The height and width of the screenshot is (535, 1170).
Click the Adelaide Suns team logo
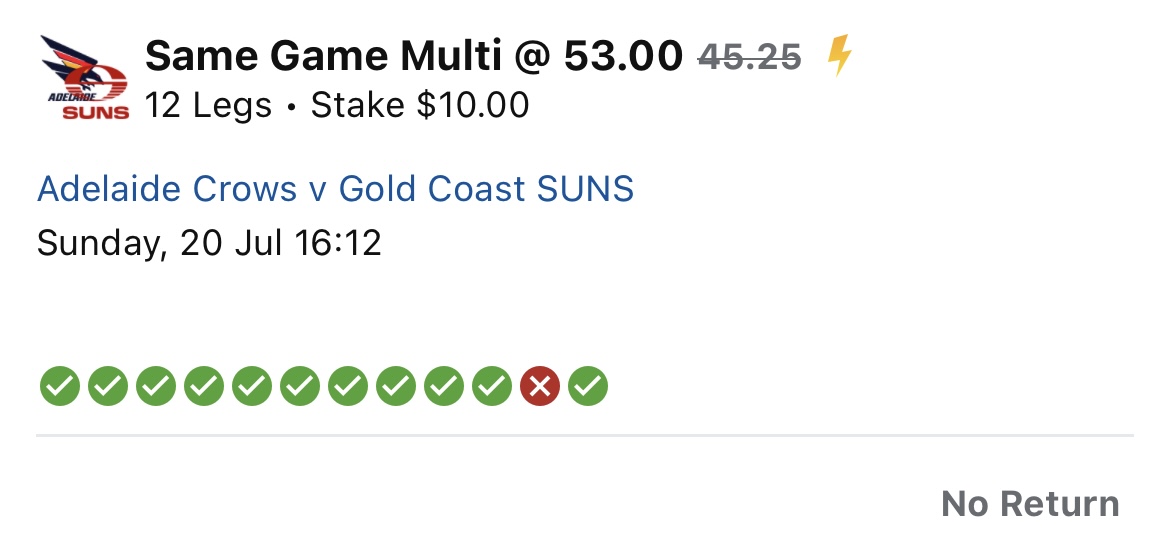[85, 78]
